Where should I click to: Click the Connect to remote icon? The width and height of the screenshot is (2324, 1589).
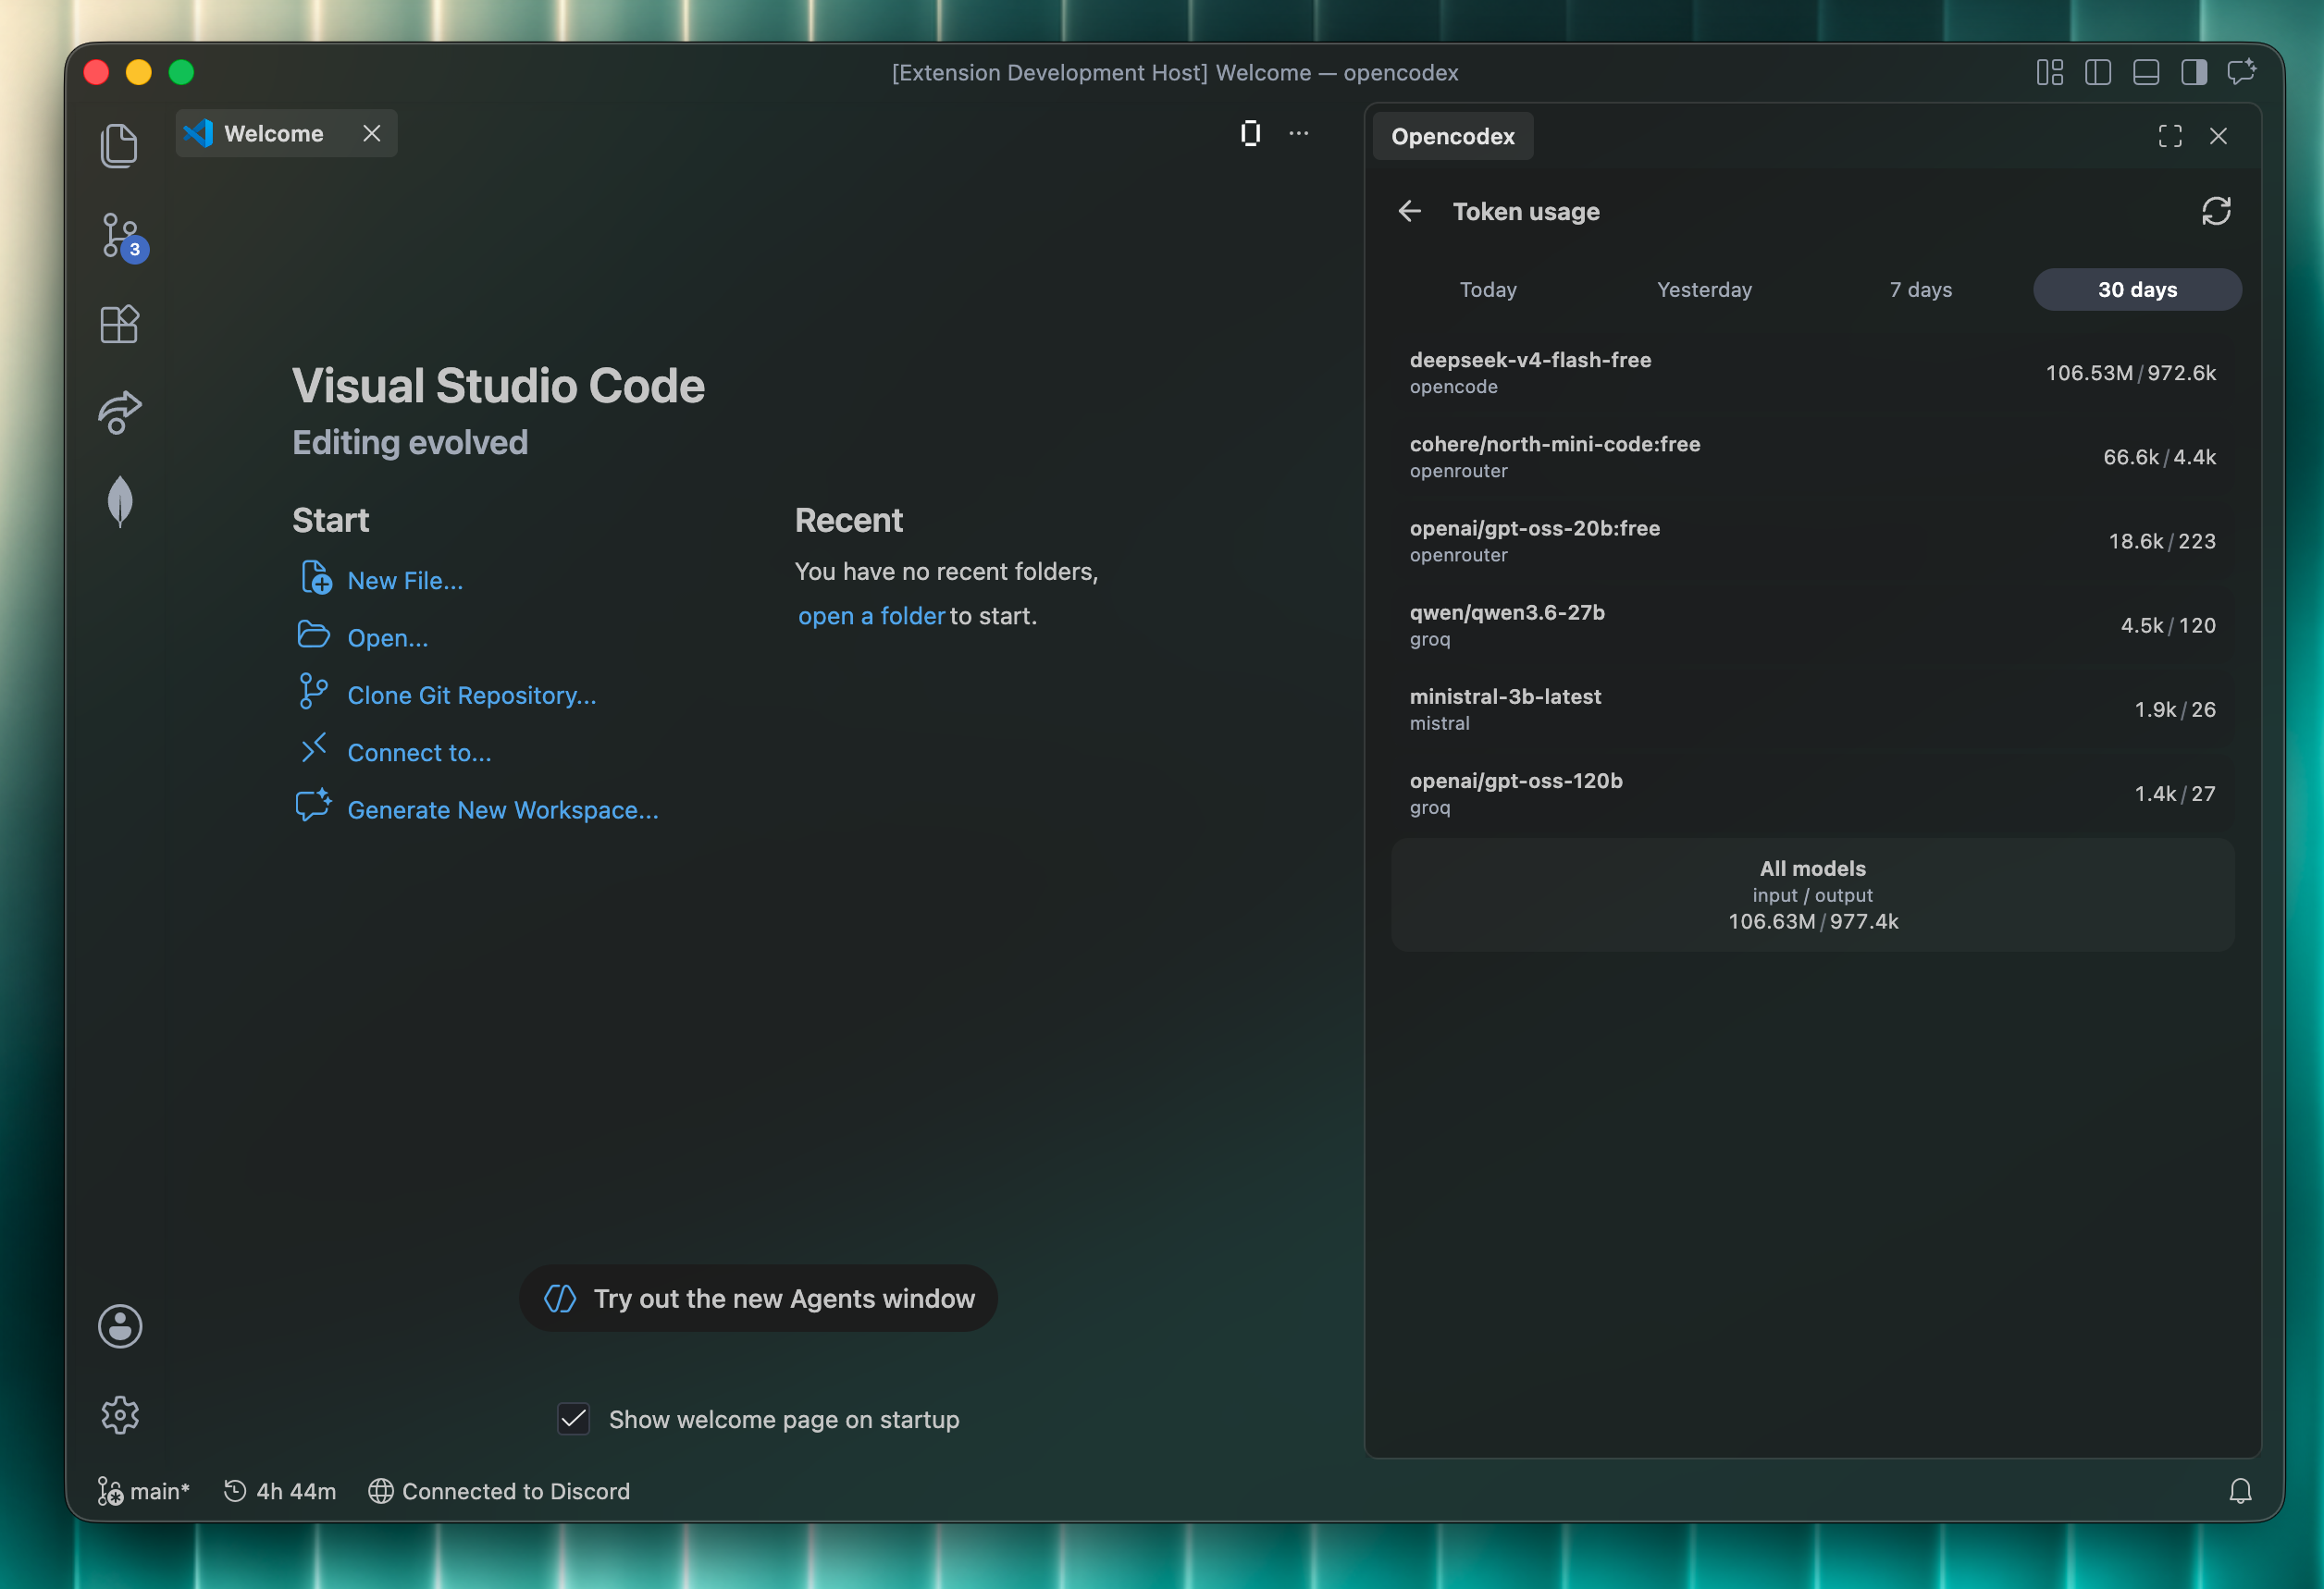pyautogui.click(x=314, y=748)
